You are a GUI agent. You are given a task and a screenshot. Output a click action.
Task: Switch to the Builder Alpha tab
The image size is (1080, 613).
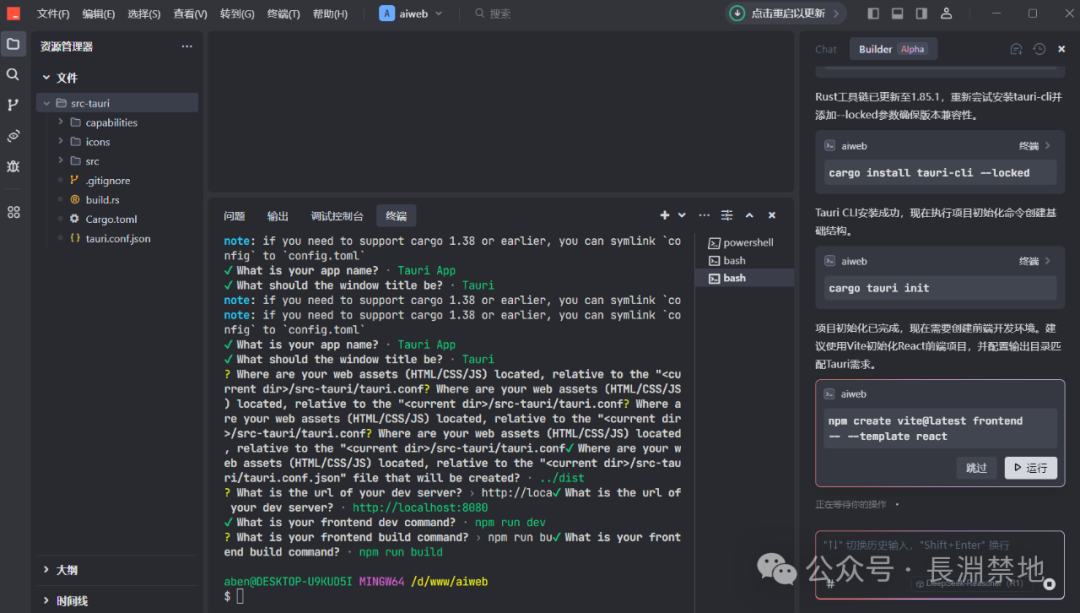pyautogui.click(x=893, y=49)
